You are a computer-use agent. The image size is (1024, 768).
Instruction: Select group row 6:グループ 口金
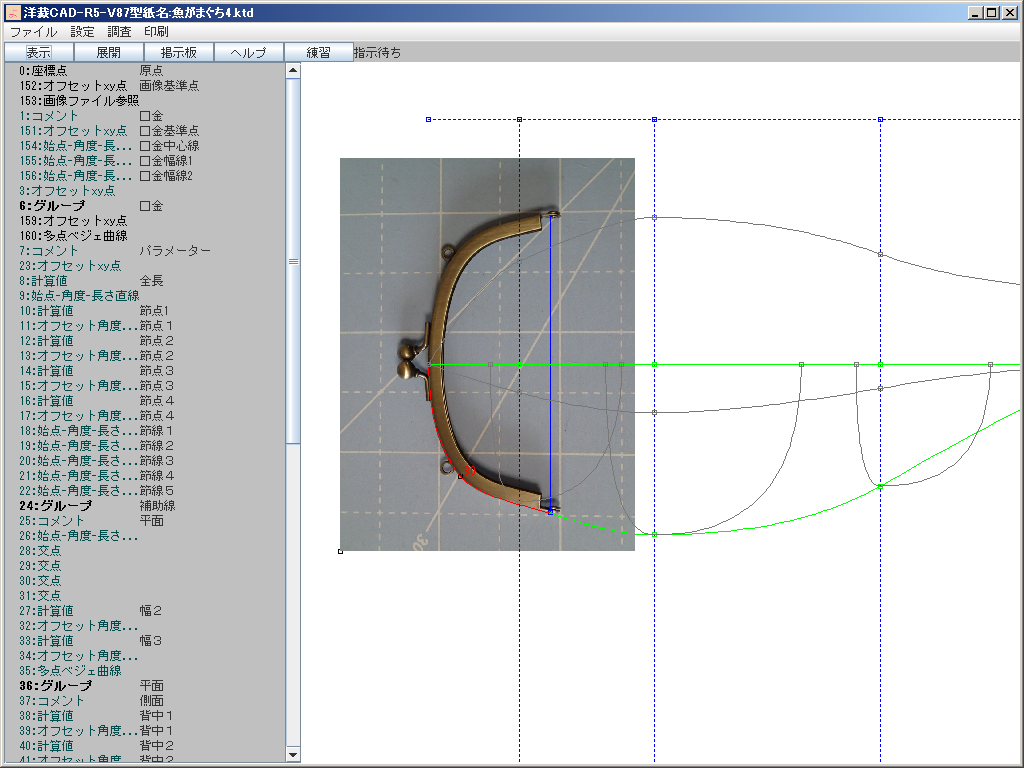tap(91, 206)
